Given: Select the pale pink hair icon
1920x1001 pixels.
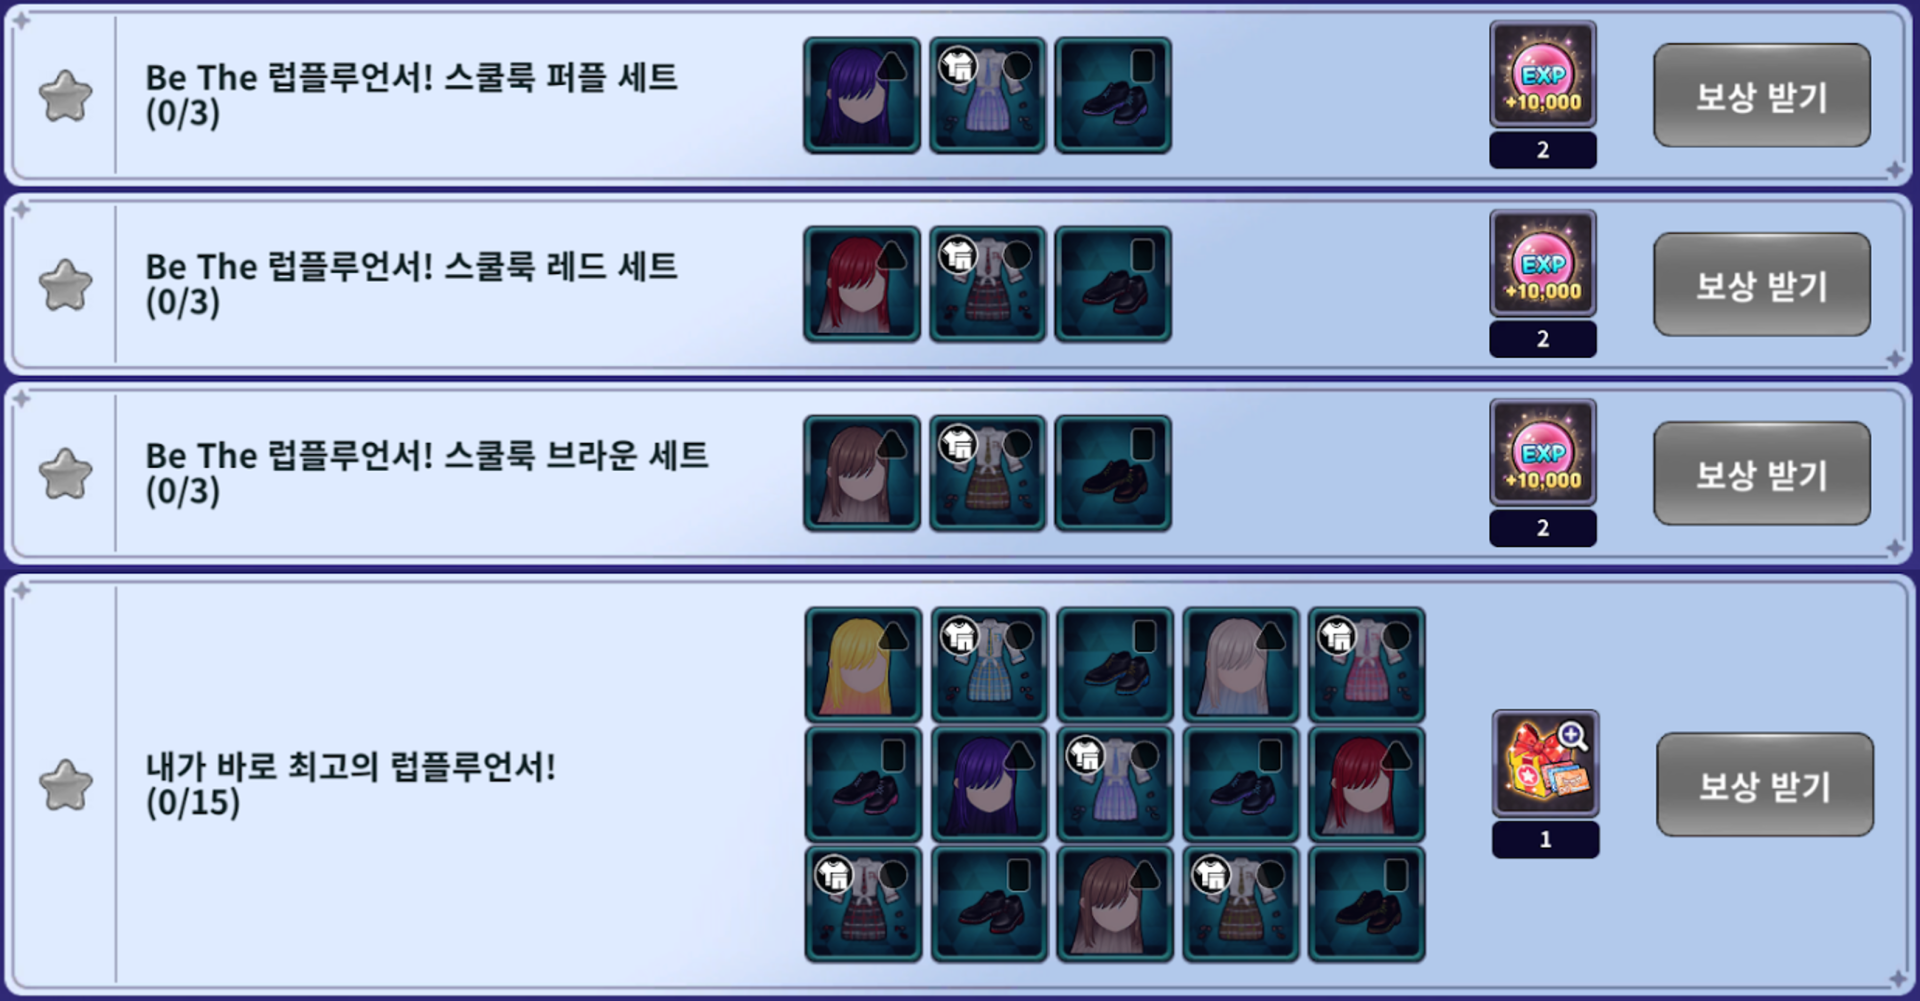Looking at the screenshot, I should pyautogui.click(x=1241, y=665).
